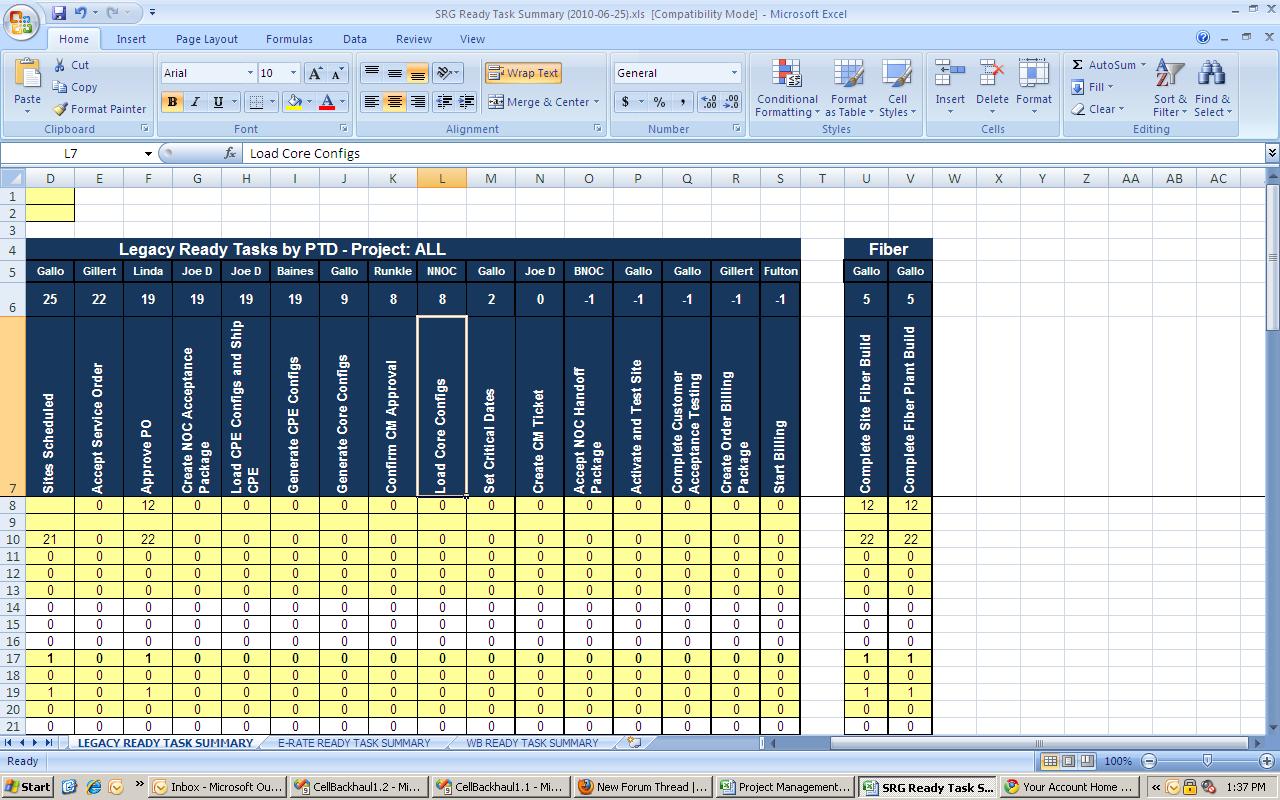Click the Insert Function fx button
The image size is (1280, 800).
230,153
